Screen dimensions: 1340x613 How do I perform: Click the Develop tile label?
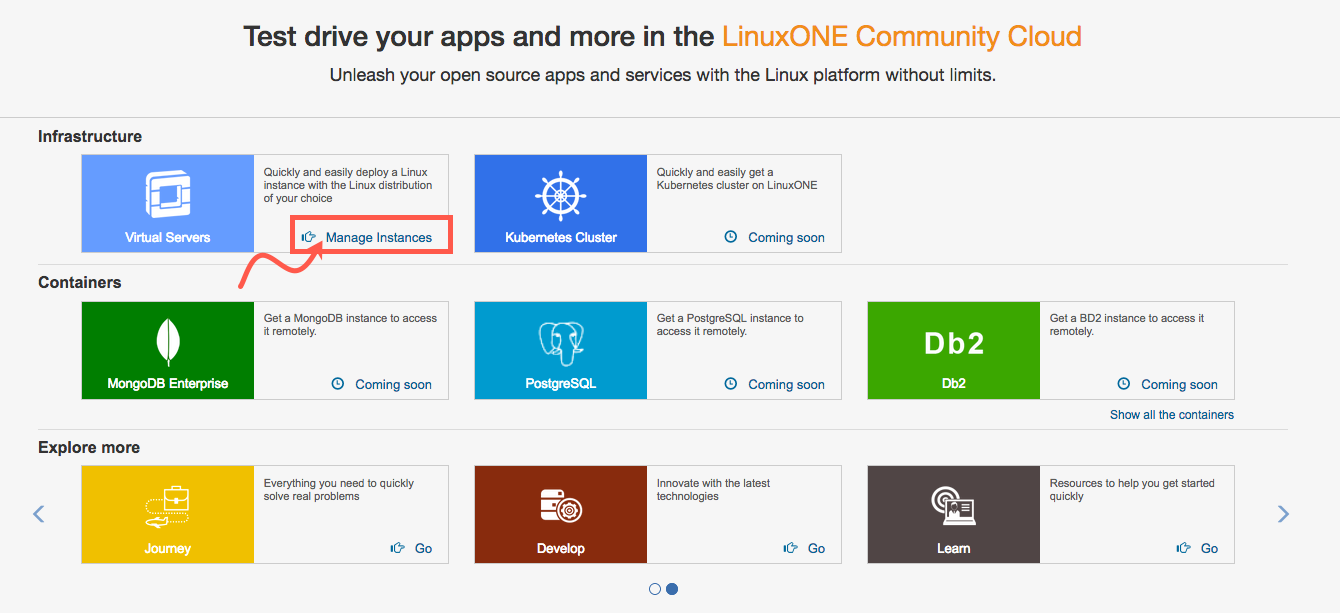coord(561,548)
